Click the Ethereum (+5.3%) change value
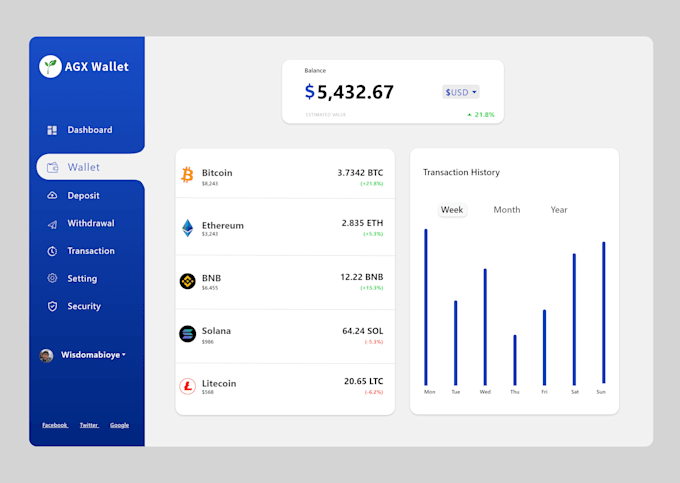 373,234
